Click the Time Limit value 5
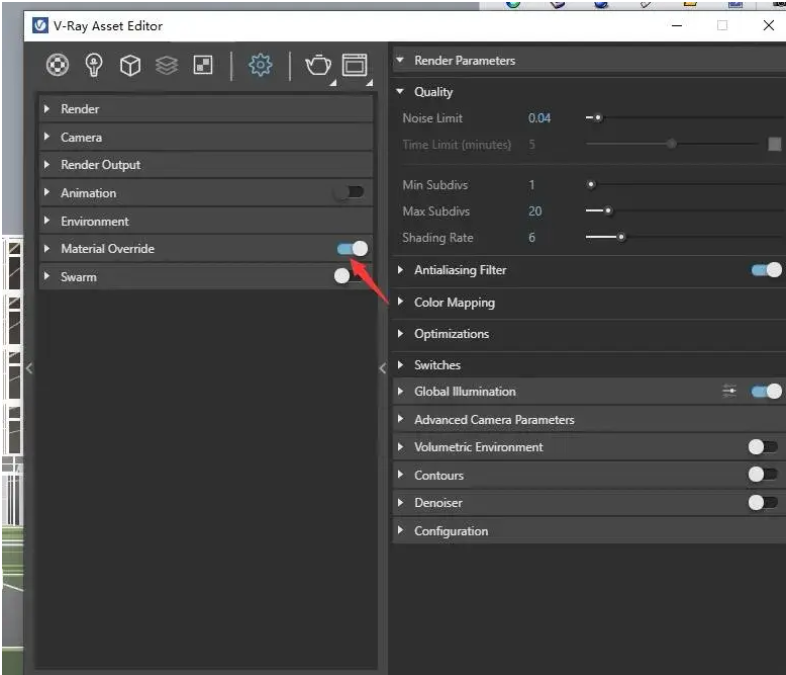 (532, 145)
